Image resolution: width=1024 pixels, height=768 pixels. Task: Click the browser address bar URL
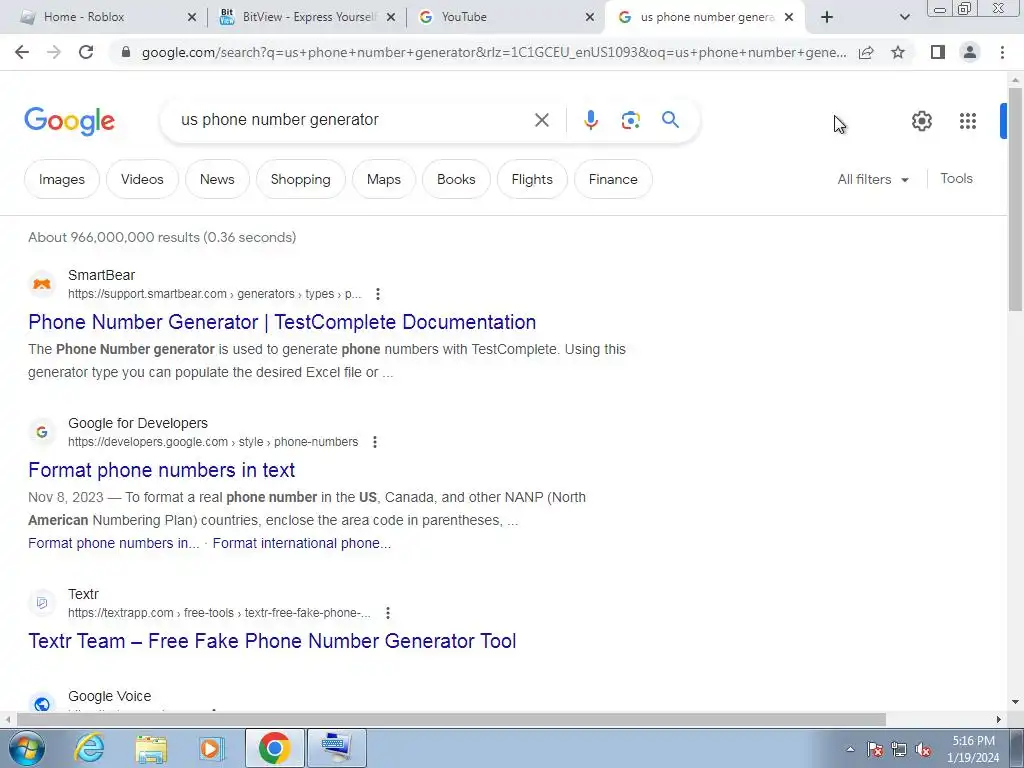click(x=494, y=52)
